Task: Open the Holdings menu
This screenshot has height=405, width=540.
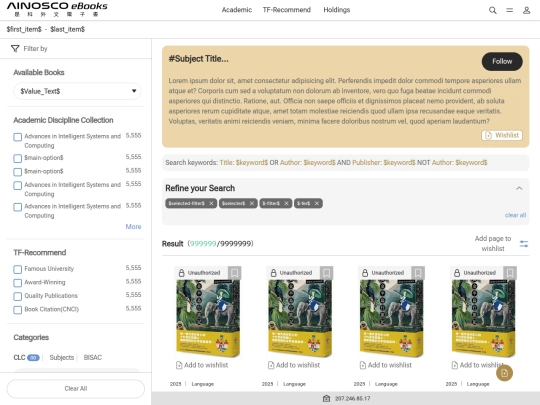Action: click(336, 10)
